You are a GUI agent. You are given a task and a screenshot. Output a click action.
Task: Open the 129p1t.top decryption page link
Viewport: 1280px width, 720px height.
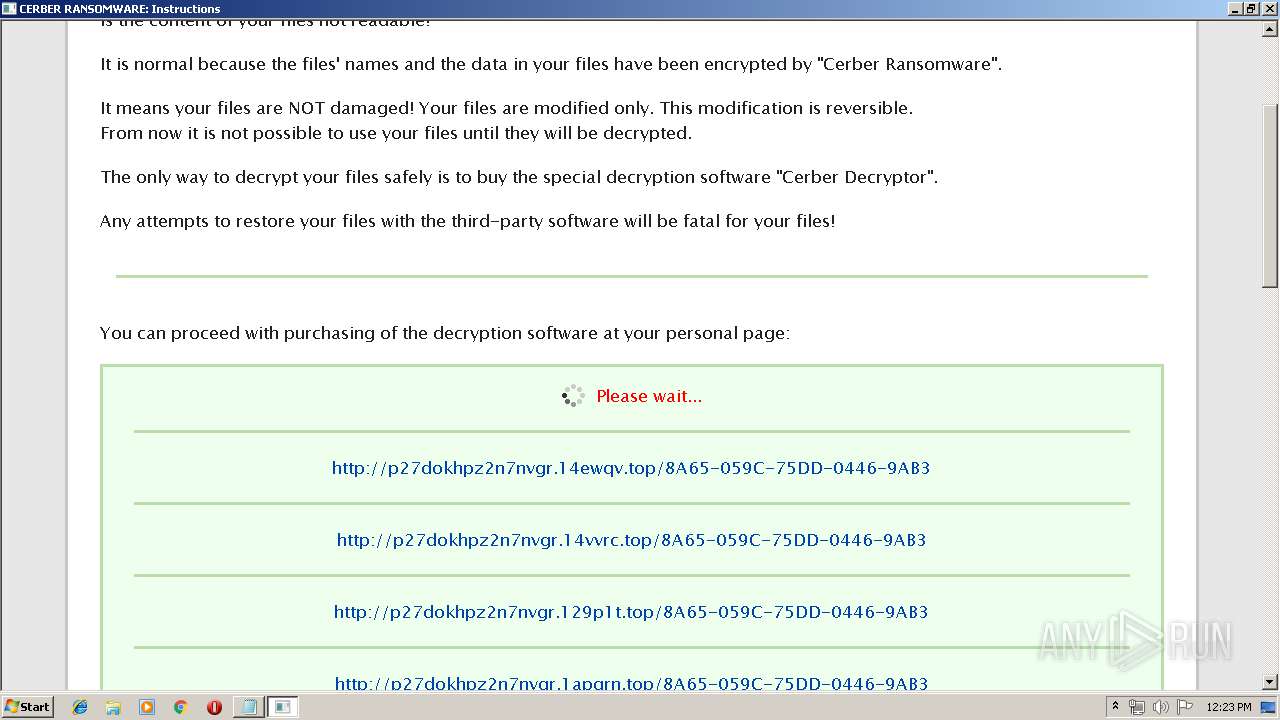pyautogui.click(x=631, y=612)
